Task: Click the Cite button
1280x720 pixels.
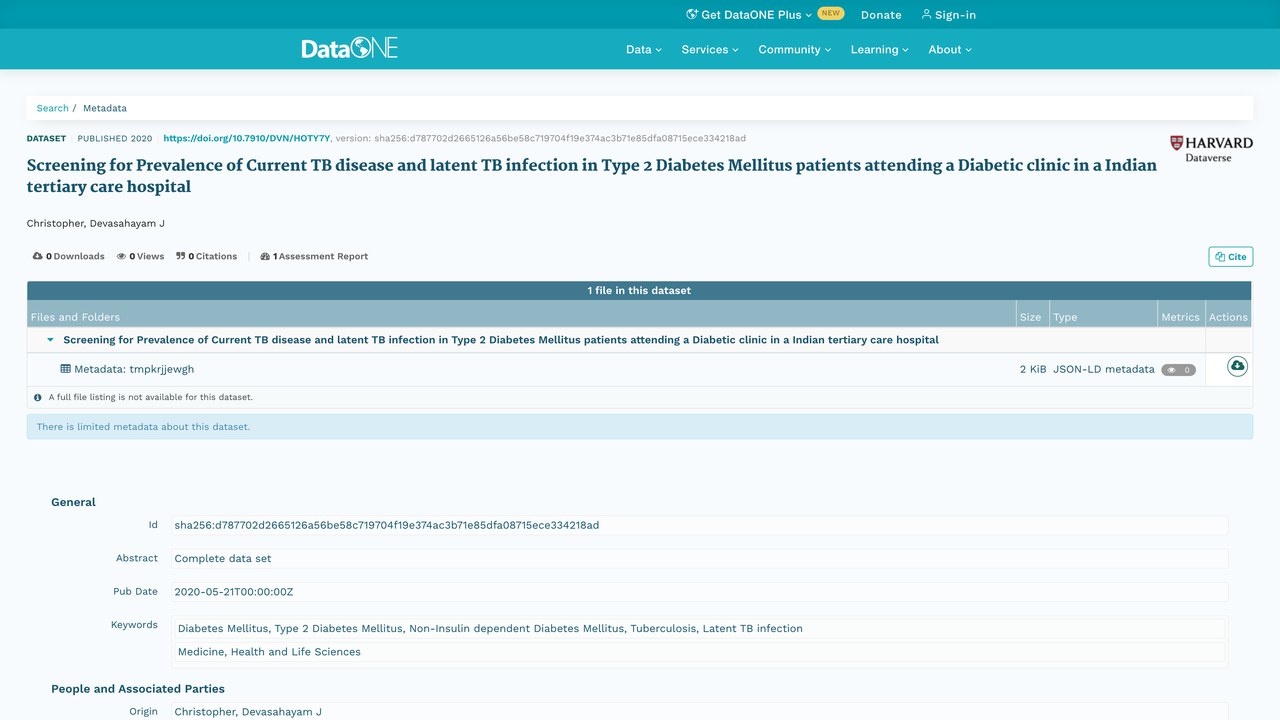Action: point(1230,257)
